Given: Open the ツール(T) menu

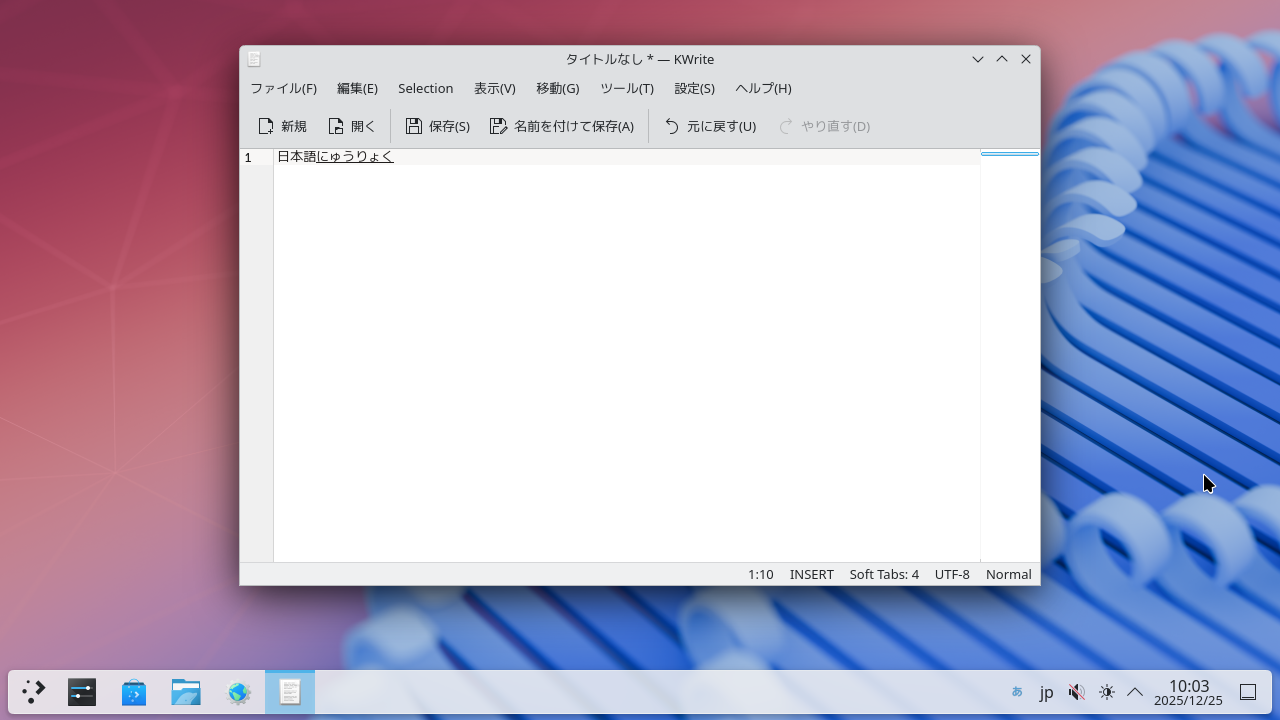Looking at the screenshot, I should tap(626, 88).
